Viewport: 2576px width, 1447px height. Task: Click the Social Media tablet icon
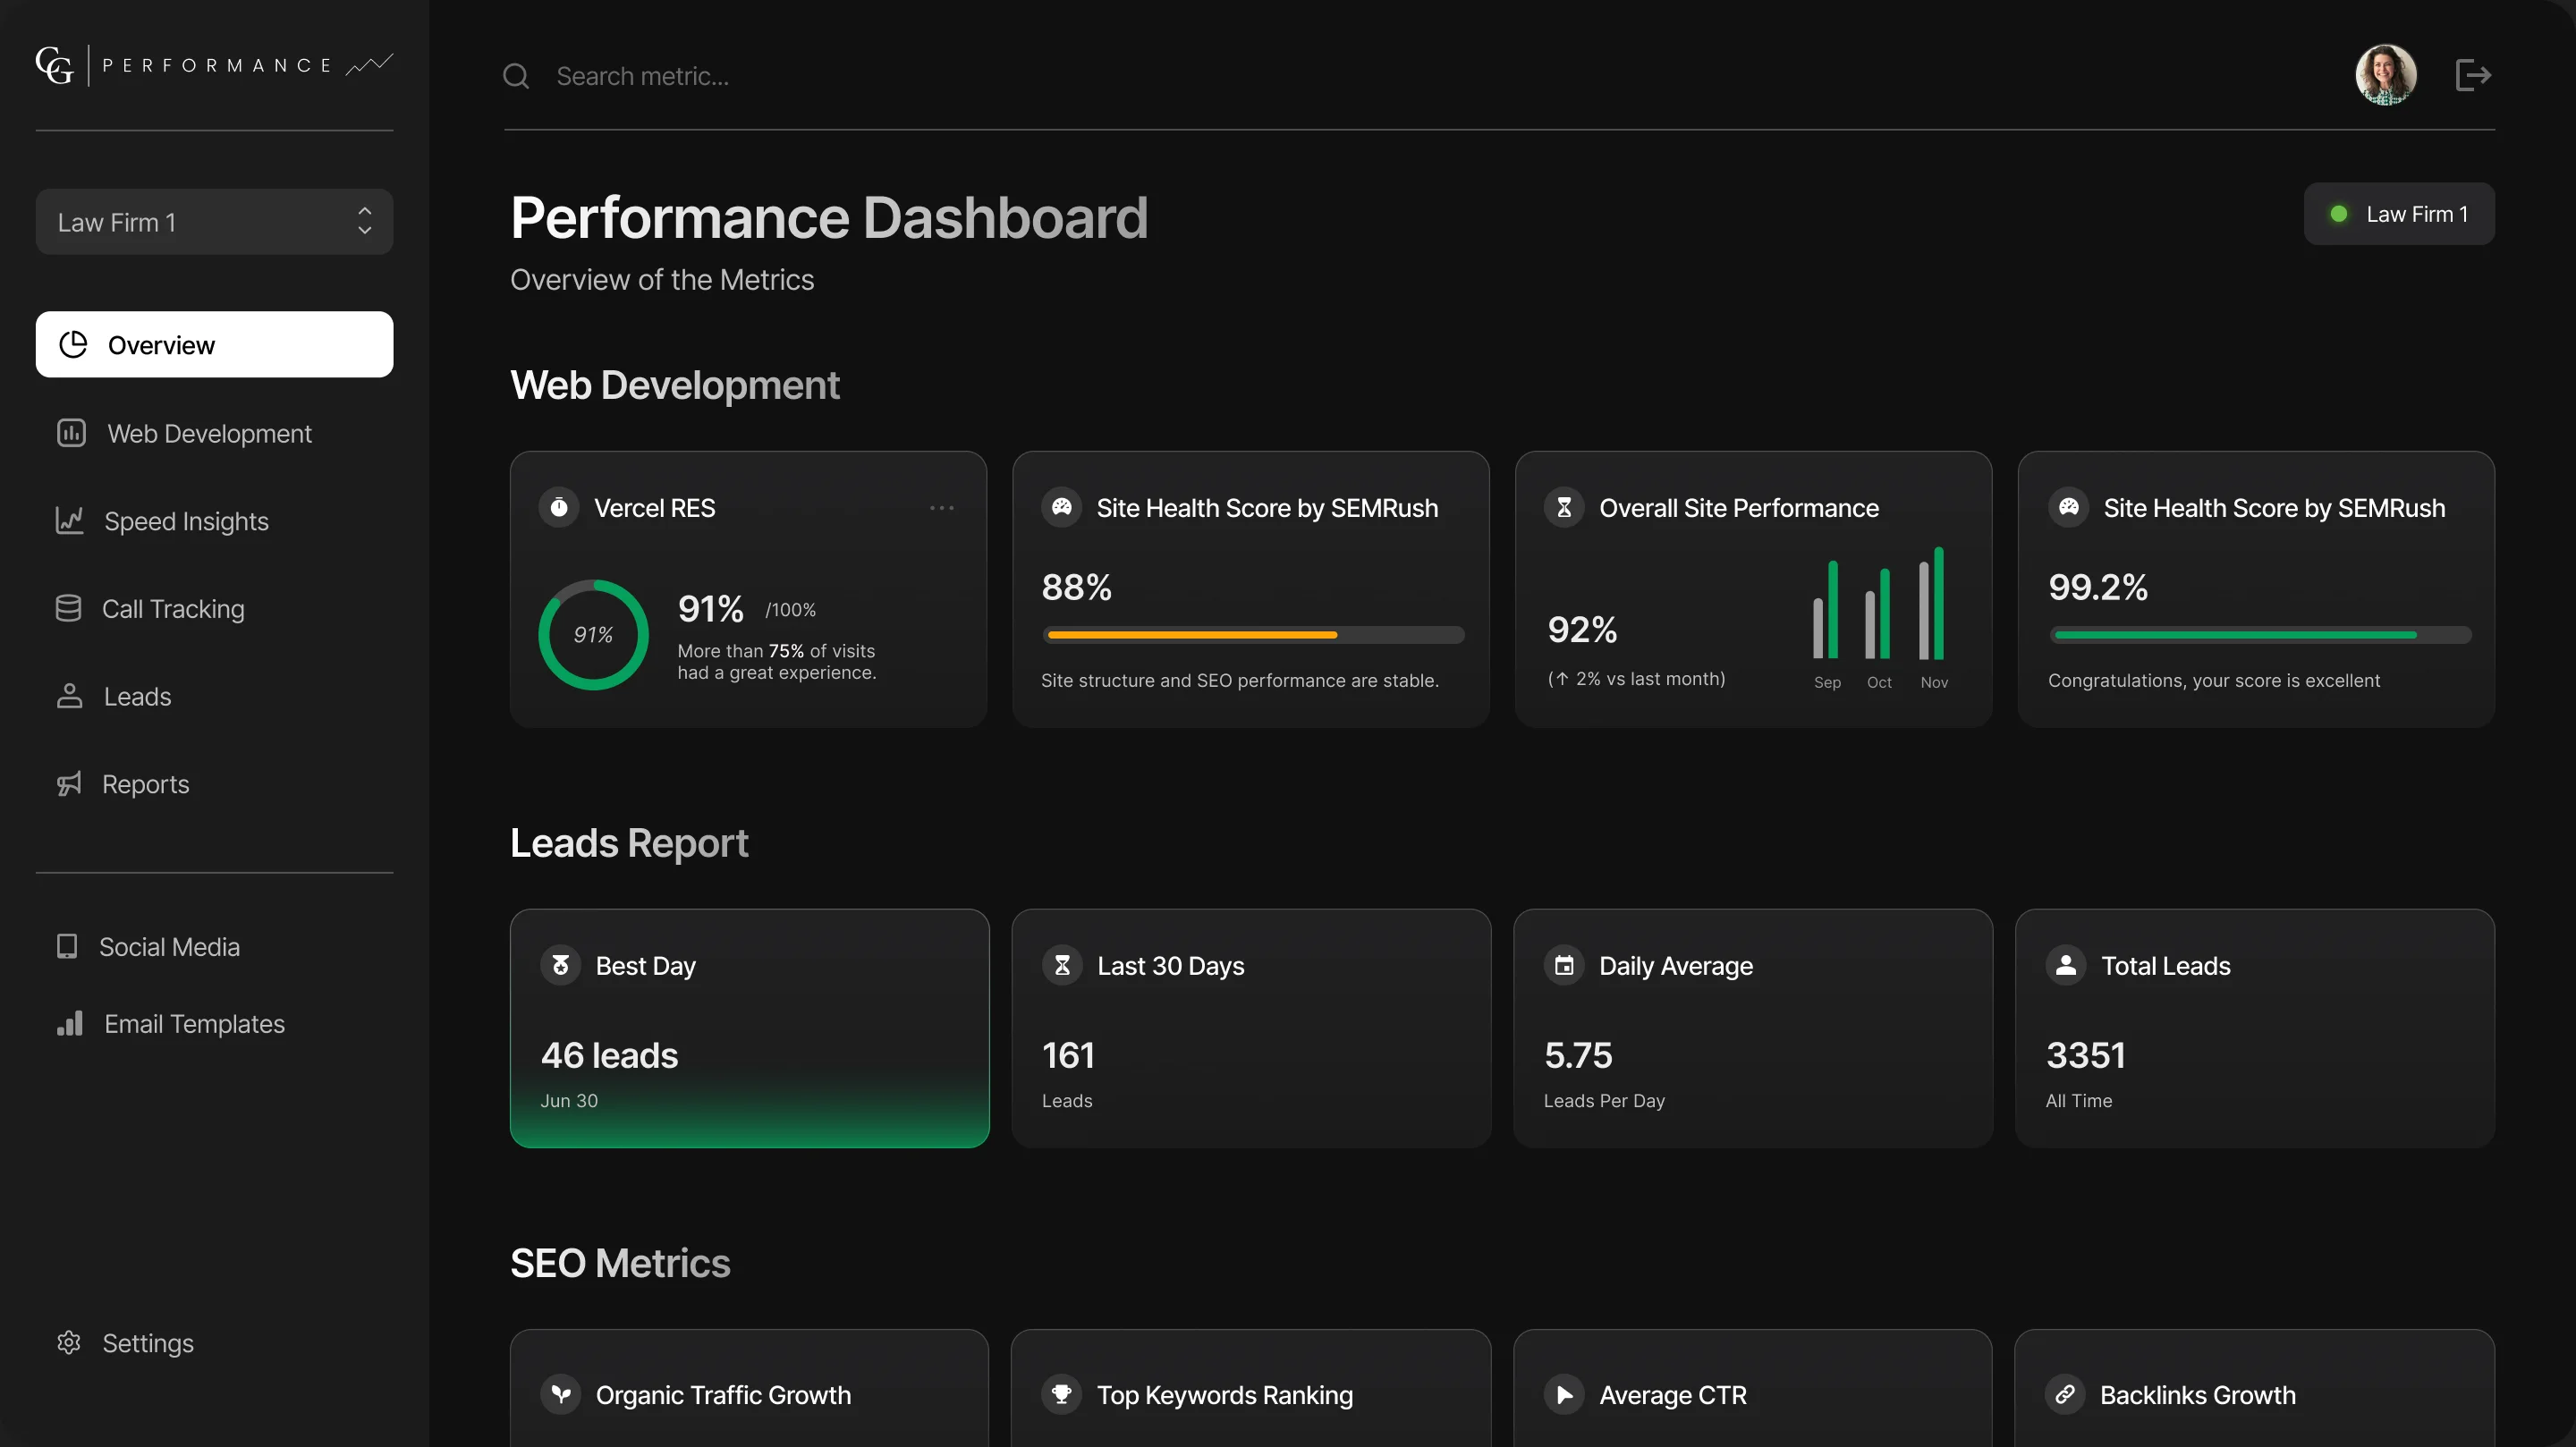[x=67, y=946]
